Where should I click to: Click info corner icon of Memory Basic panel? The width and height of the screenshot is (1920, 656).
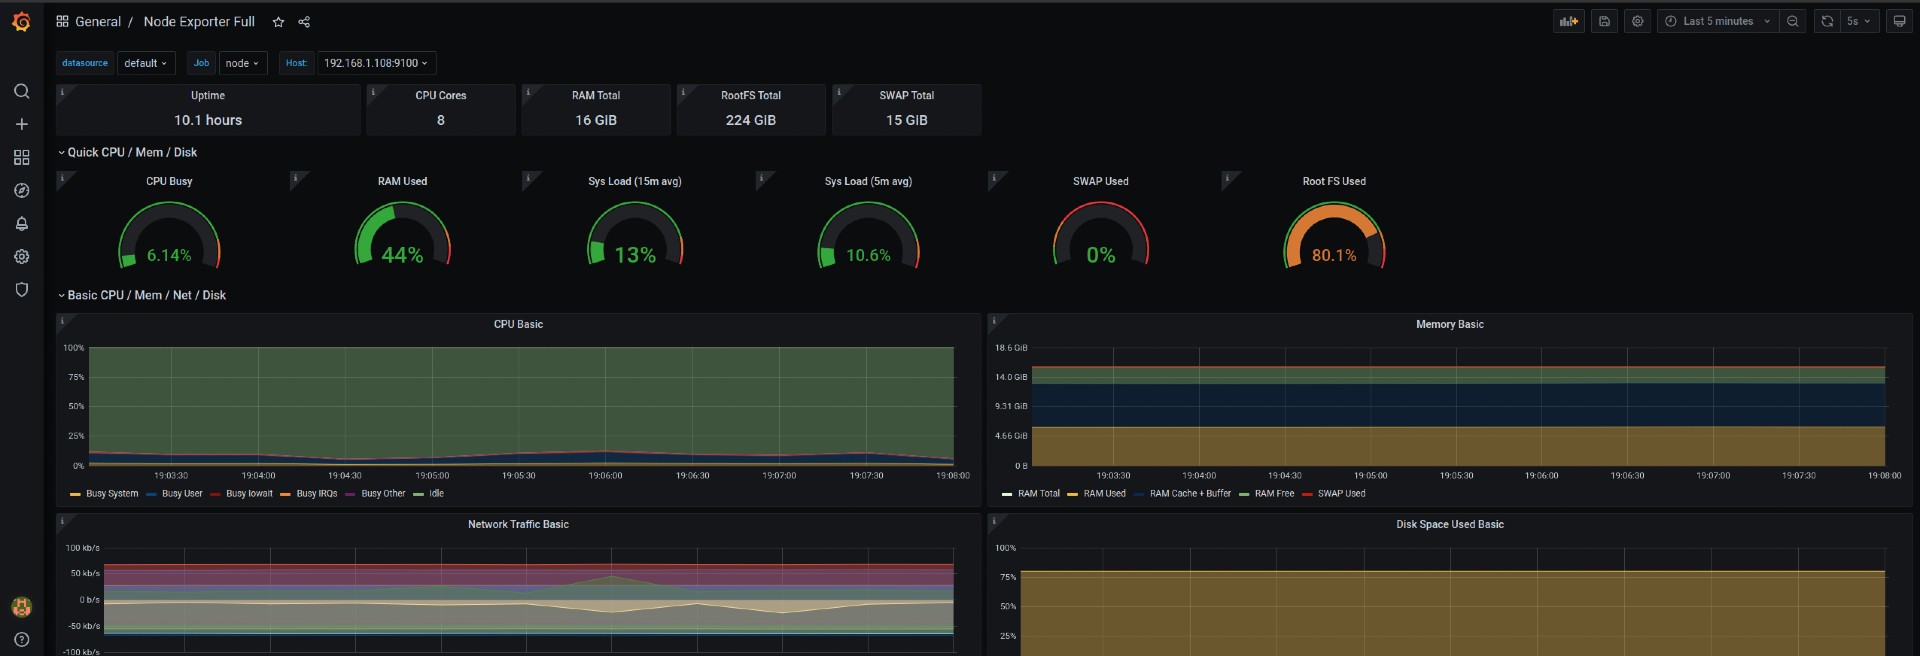point(995,320)
